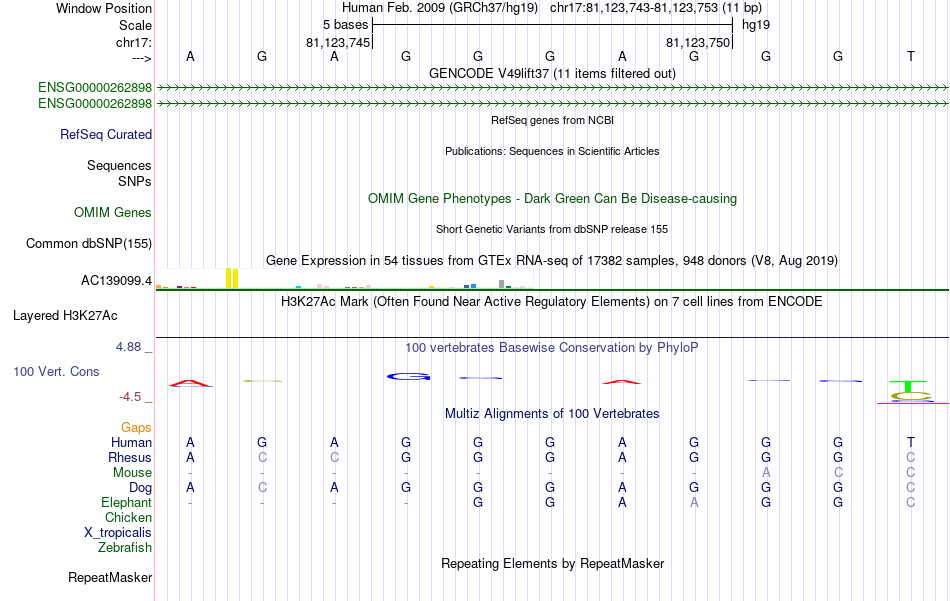Click the Zebrafish alignment row label
The height and width of the screenshot is (601, 950).
125,547
